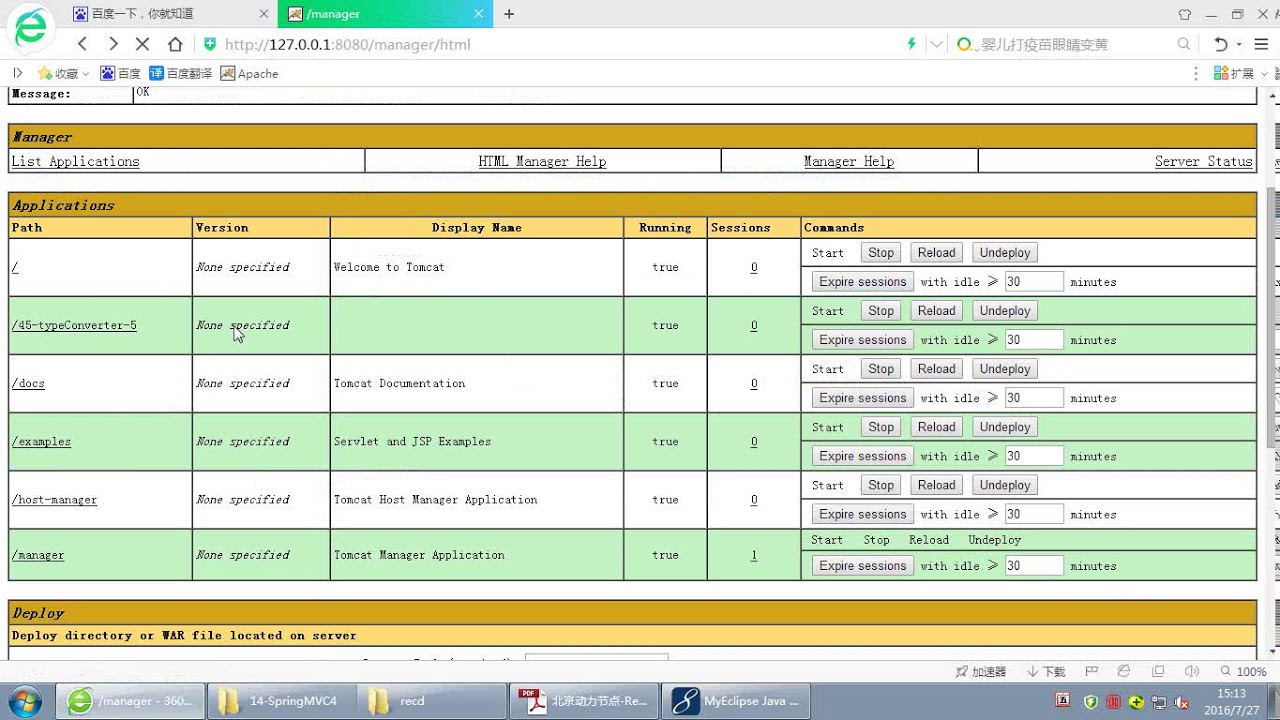
Task: Stop the /docs application
Action: pos(881,369)
